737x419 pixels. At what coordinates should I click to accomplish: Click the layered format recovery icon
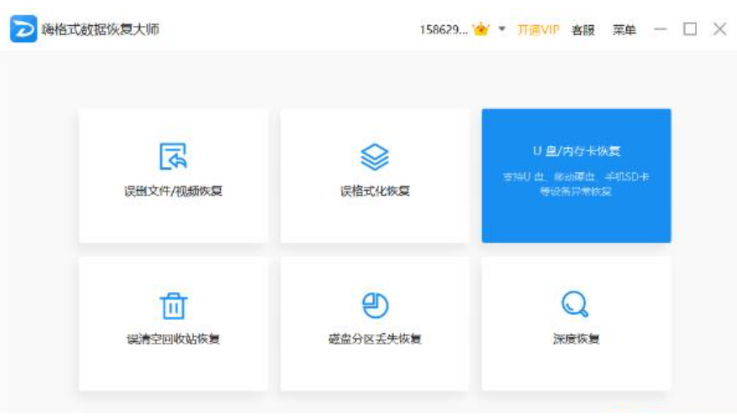[374, 157]
